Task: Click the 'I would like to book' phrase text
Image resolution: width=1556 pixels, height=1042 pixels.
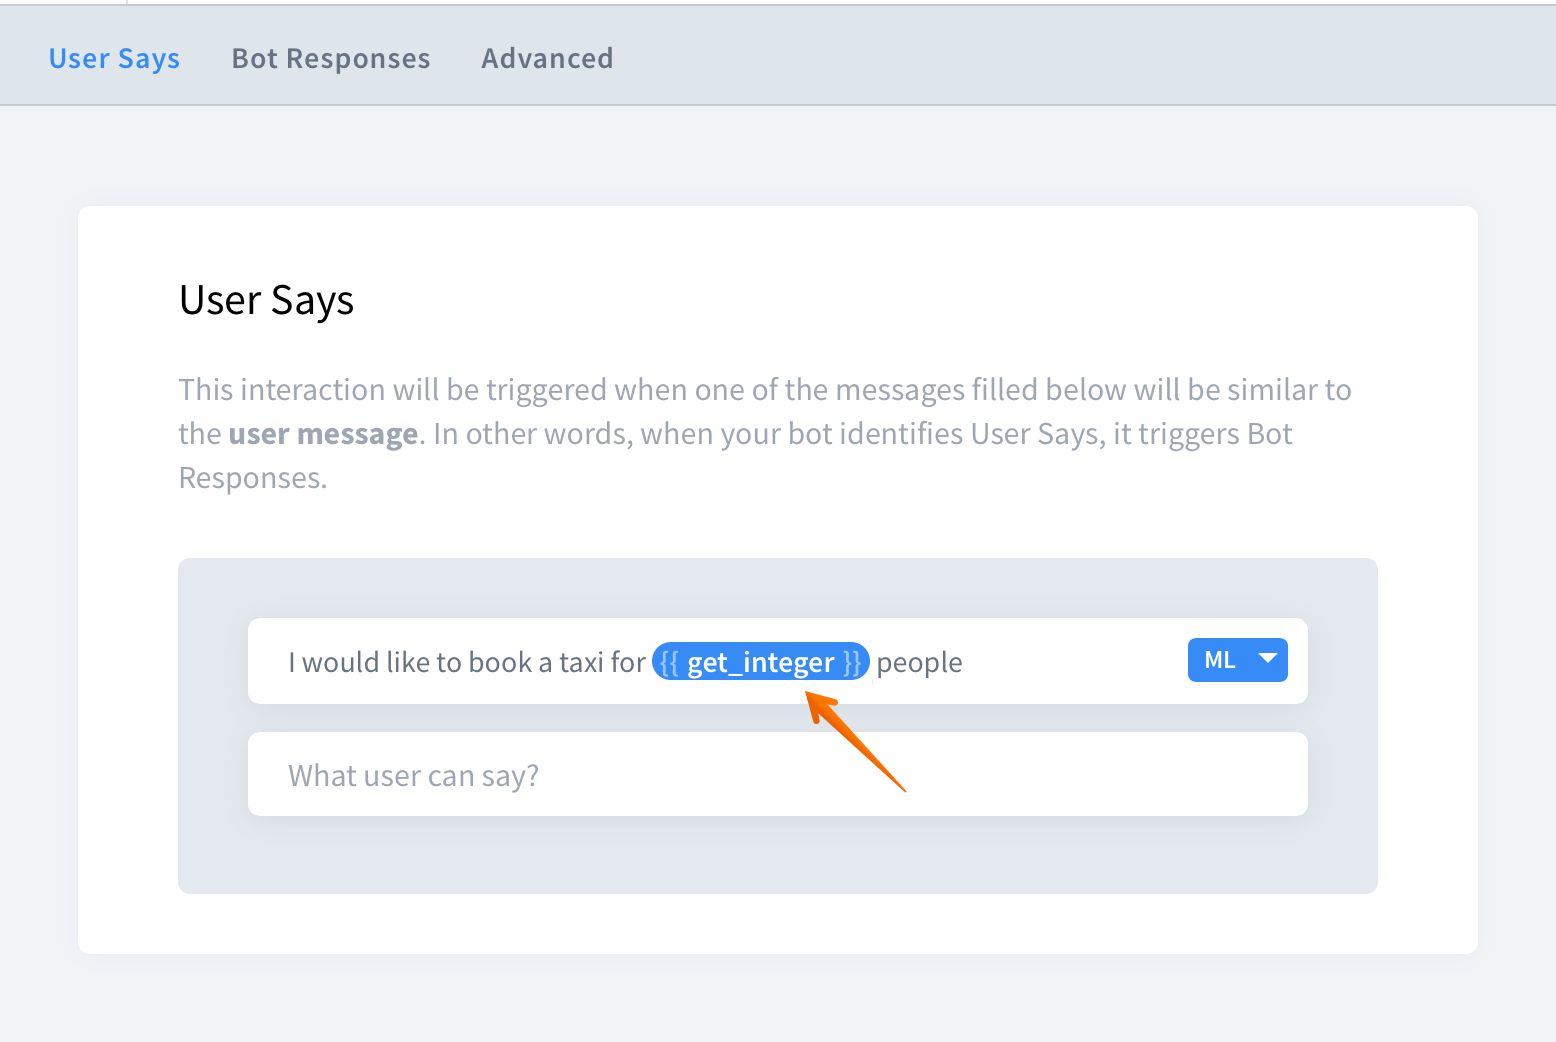Action: [410, 662]
